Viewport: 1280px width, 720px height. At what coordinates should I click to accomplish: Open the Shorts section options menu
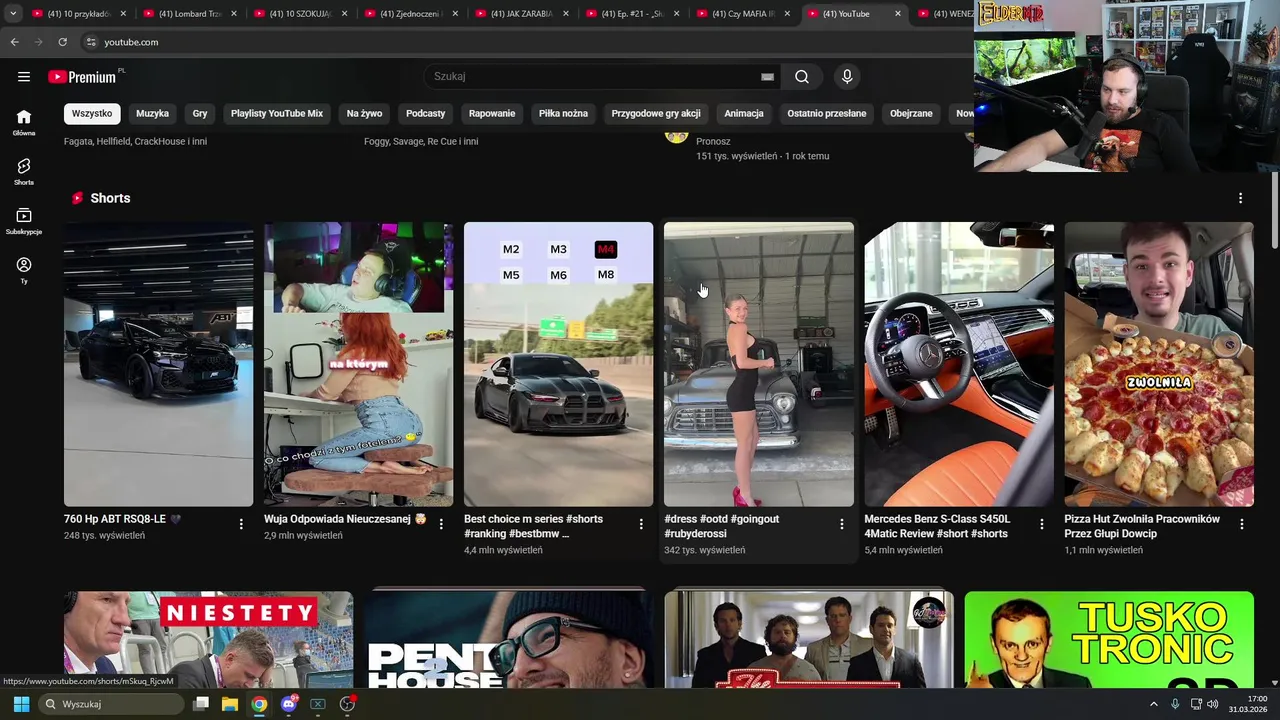click(x=1240, y=198)
